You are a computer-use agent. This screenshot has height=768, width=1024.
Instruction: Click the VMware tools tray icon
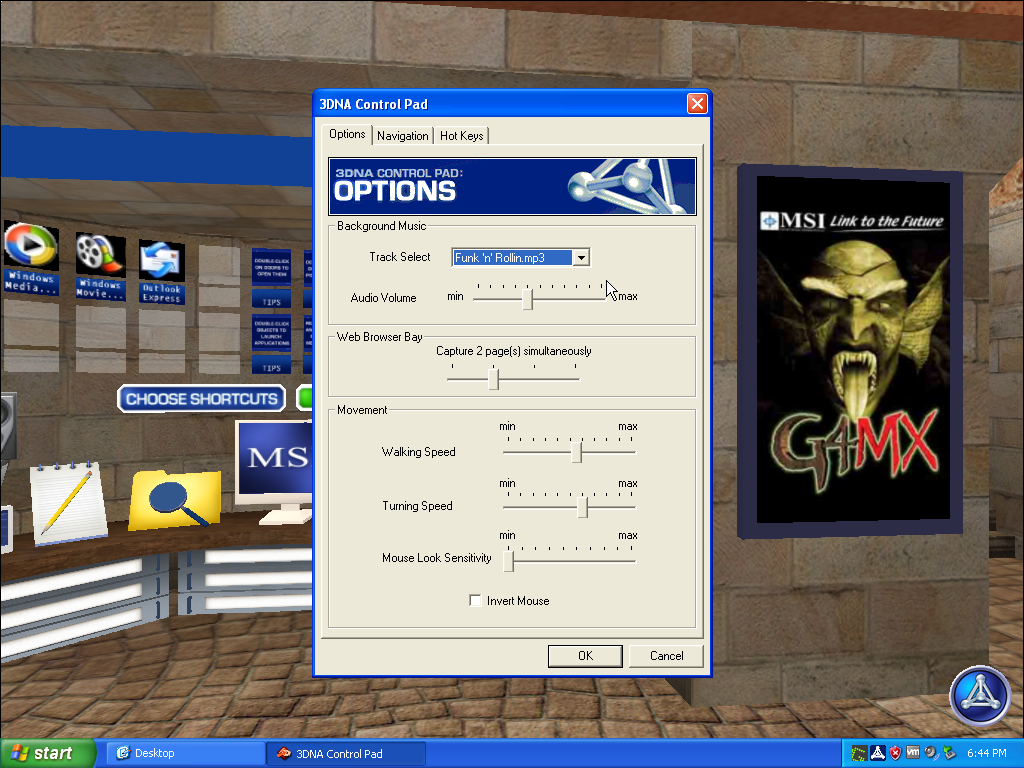[913, 753]
